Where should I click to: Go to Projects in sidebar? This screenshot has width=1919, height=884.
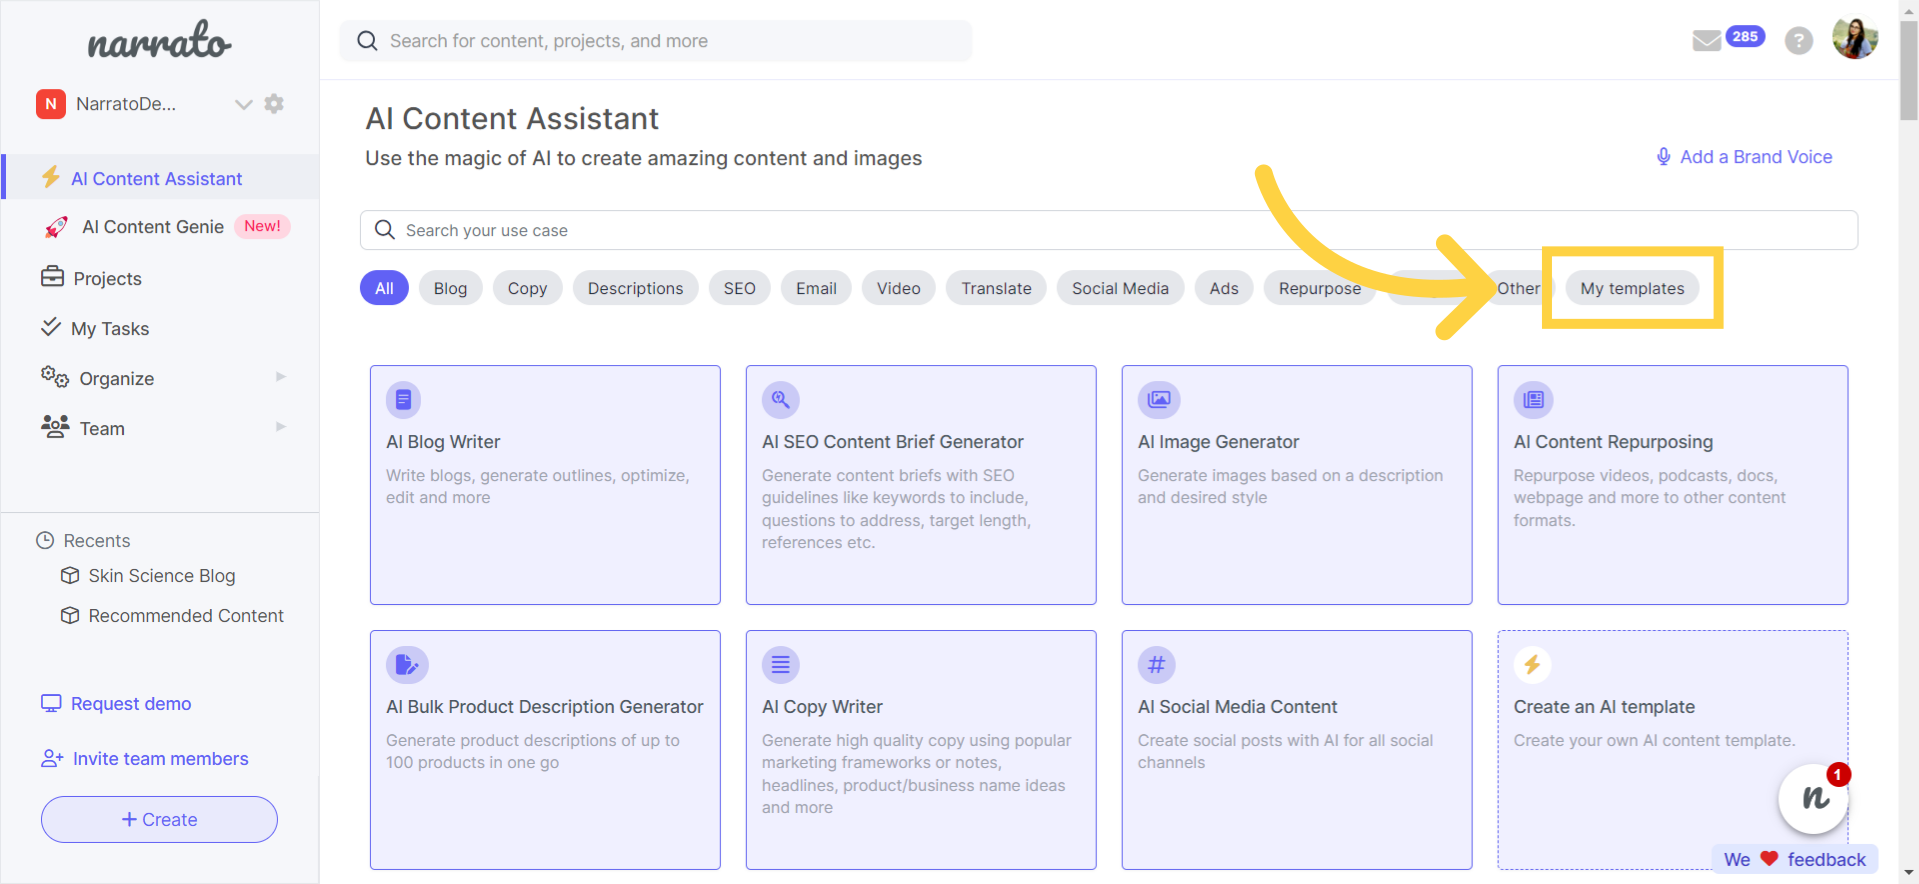[107, 279]
